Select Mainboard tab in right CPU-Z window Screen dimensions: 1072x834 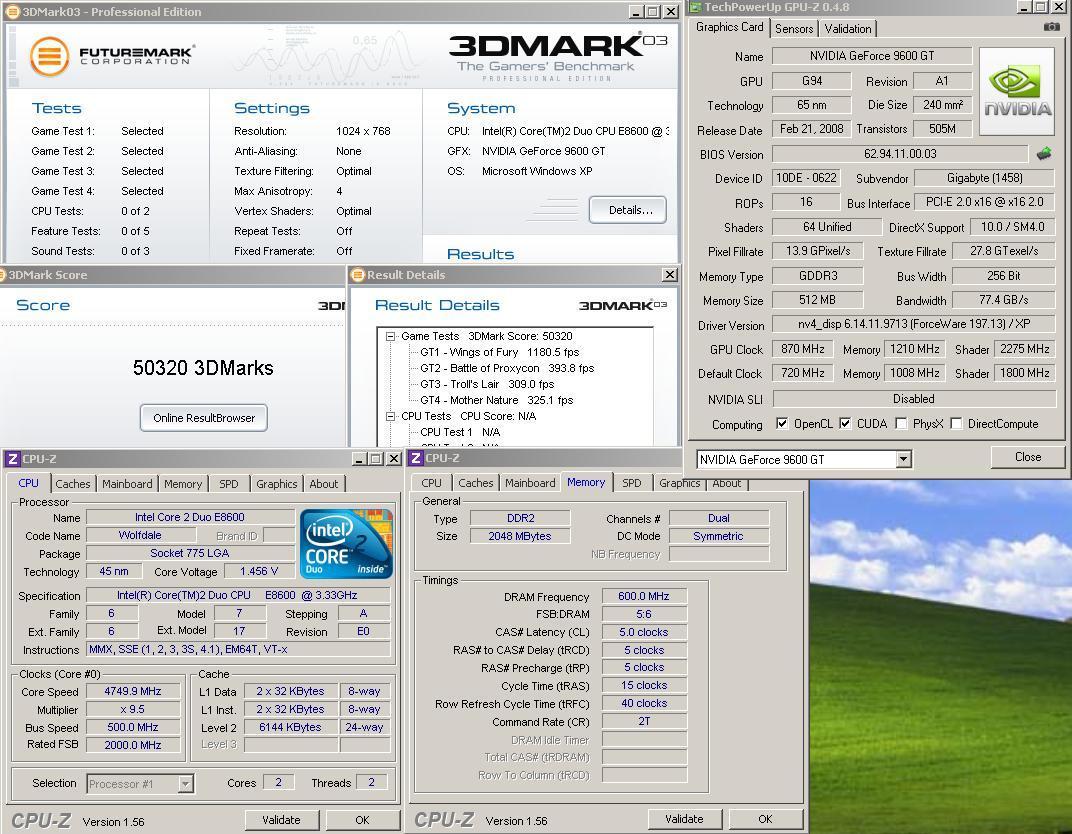[531, 483]
